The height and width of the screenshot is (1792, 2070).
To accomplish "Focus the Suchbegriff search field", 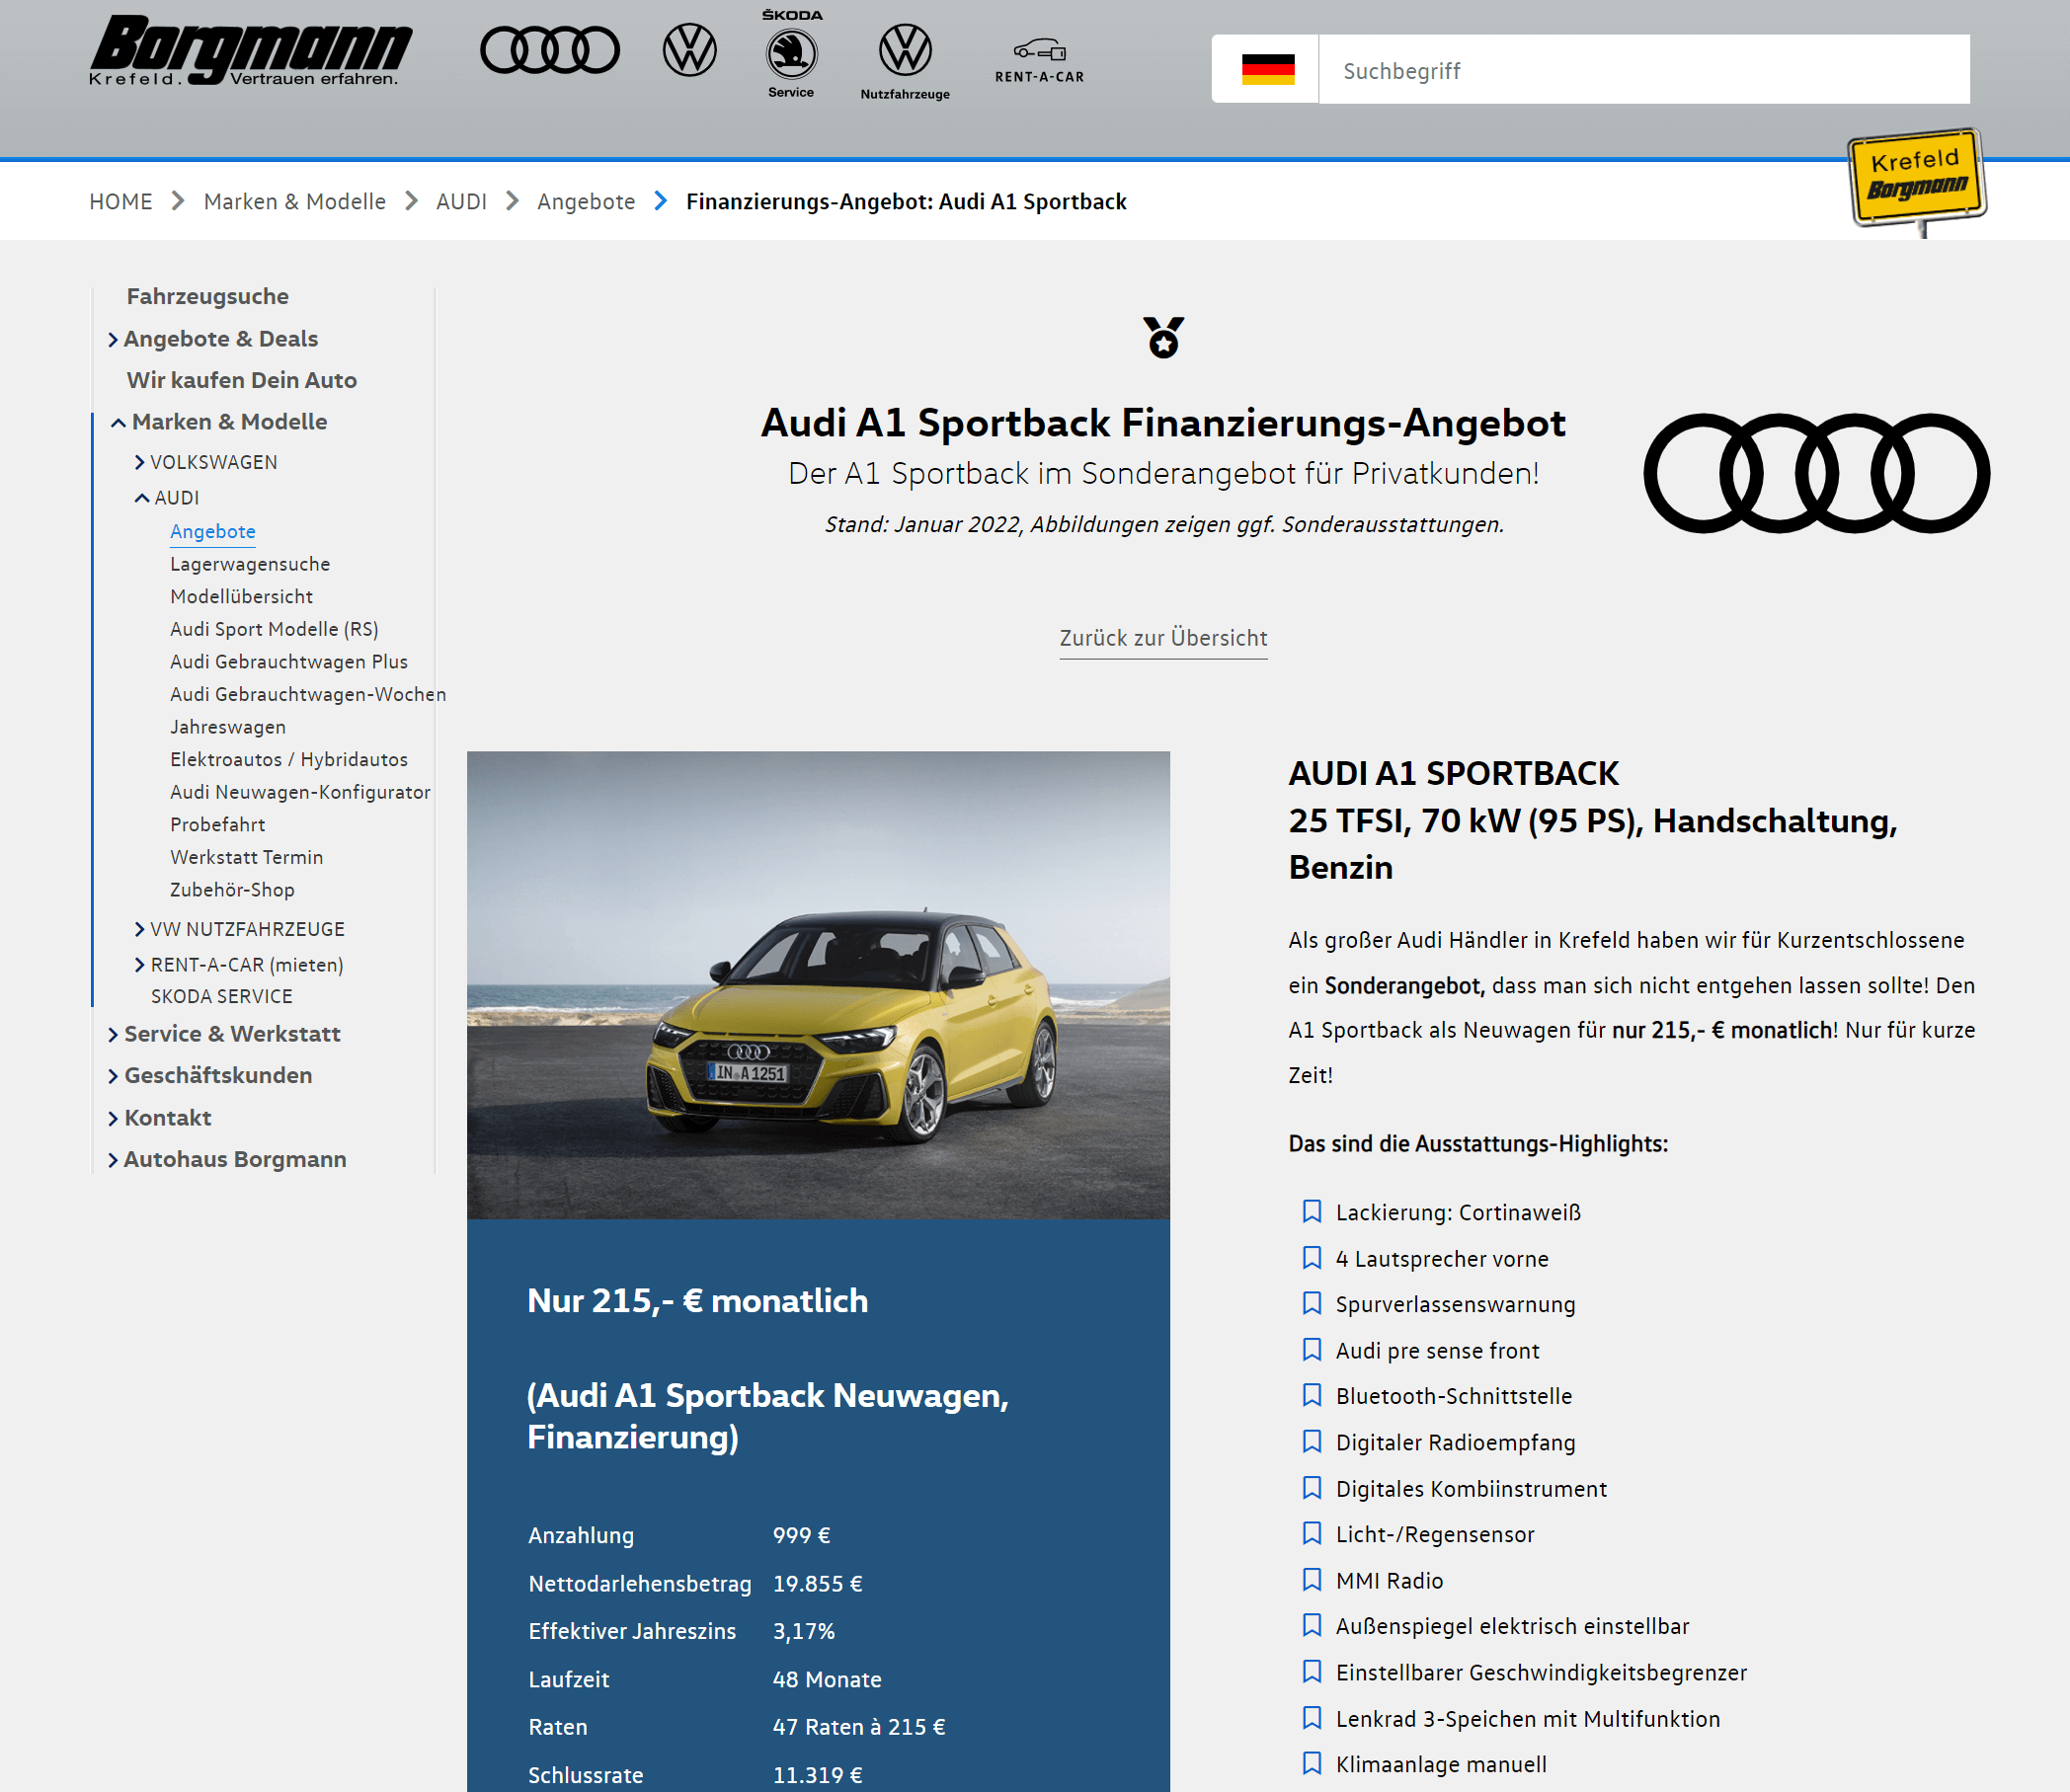I will [x=1644, y=70].
